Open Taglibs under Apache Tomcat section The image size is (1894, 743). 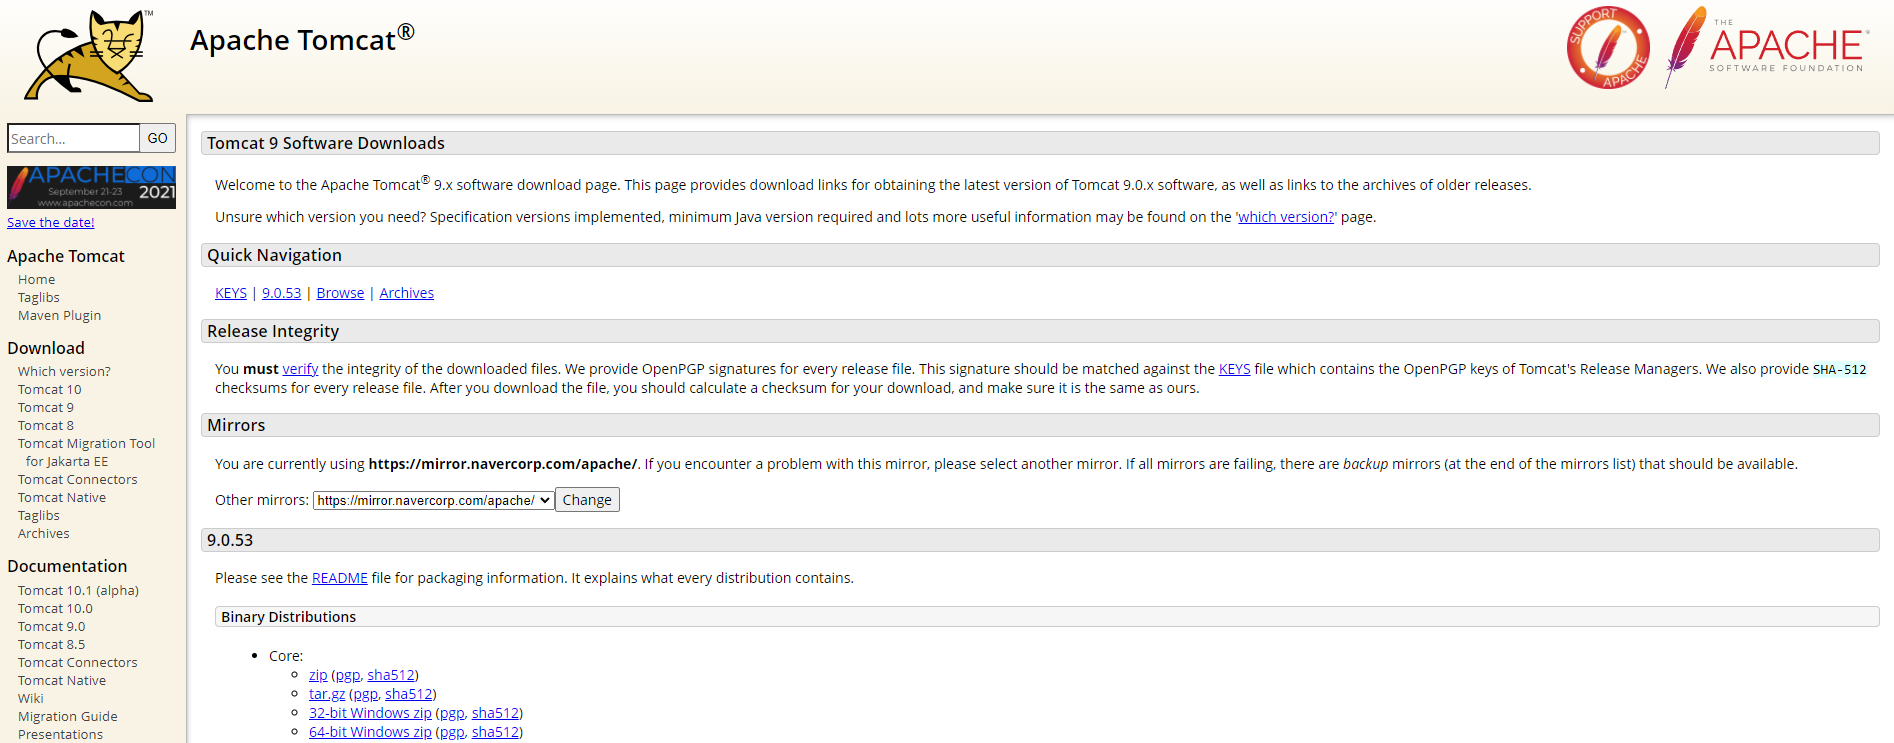click(x=39, y=297)
